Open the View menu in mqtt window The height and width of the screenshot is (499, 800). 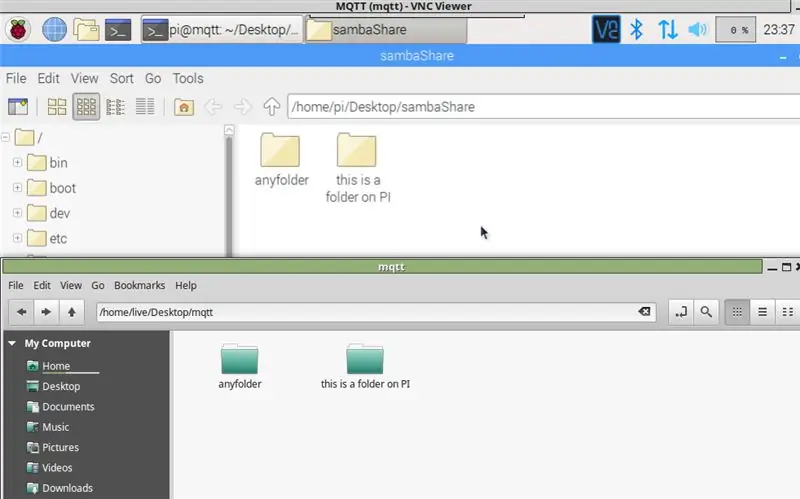click(x=71, y=285)
